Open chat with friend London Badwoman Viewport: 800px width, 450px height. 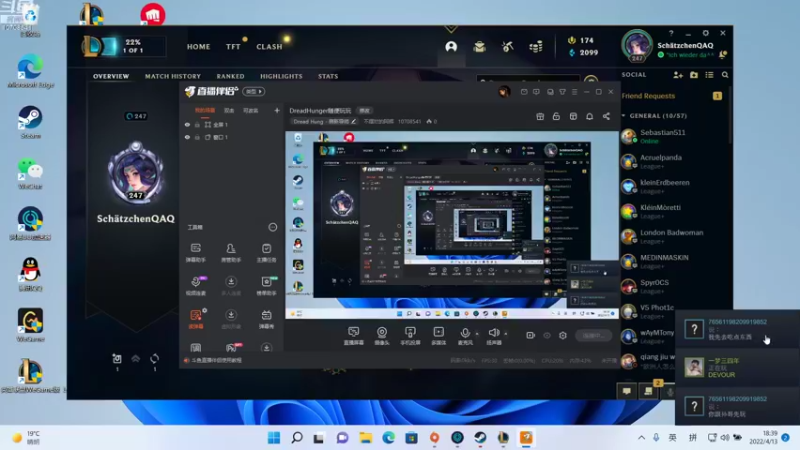(x=671, y=236)
